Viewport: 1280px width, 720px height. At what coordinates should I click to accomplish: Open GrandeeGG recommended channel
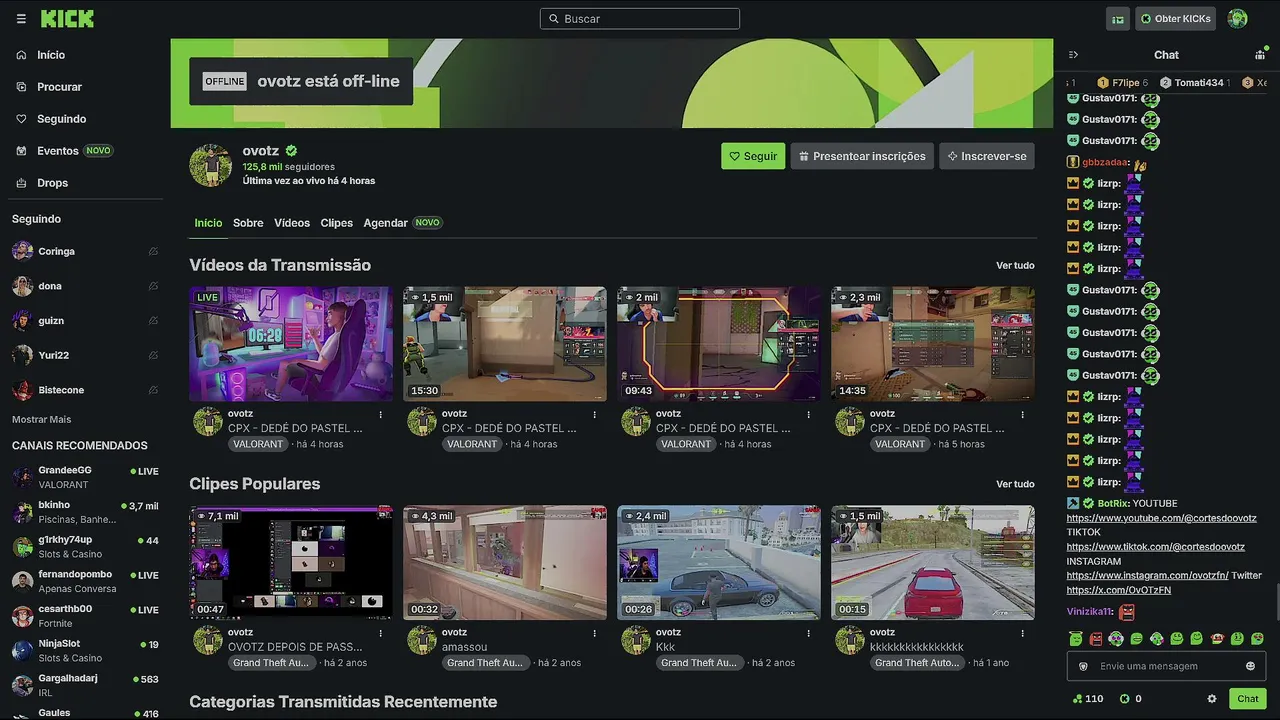85,477
